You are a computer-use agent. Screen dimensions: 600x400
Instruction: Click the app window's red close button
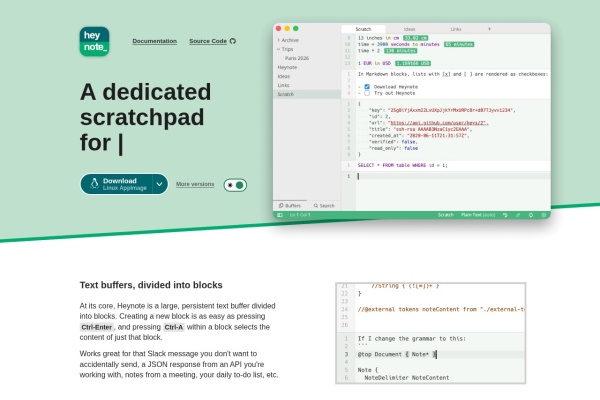[x=279, y=28]
